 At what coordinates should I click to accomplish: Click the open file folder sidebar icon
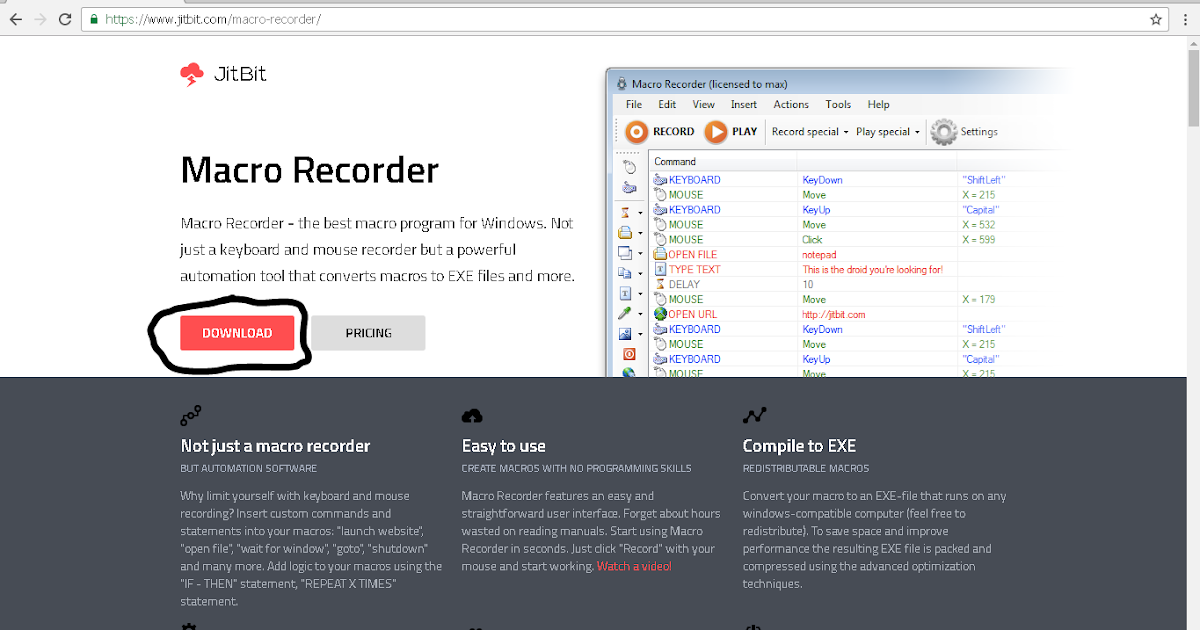(x=626, y=232)
